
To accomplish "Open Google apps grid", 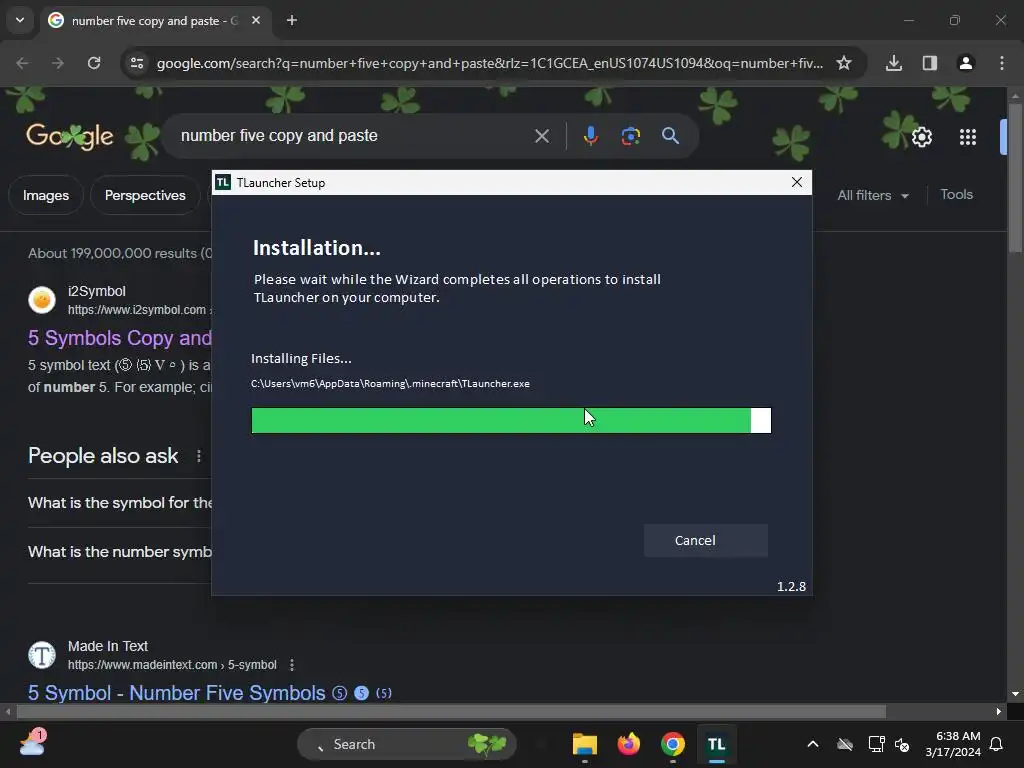I will (968, 136).
